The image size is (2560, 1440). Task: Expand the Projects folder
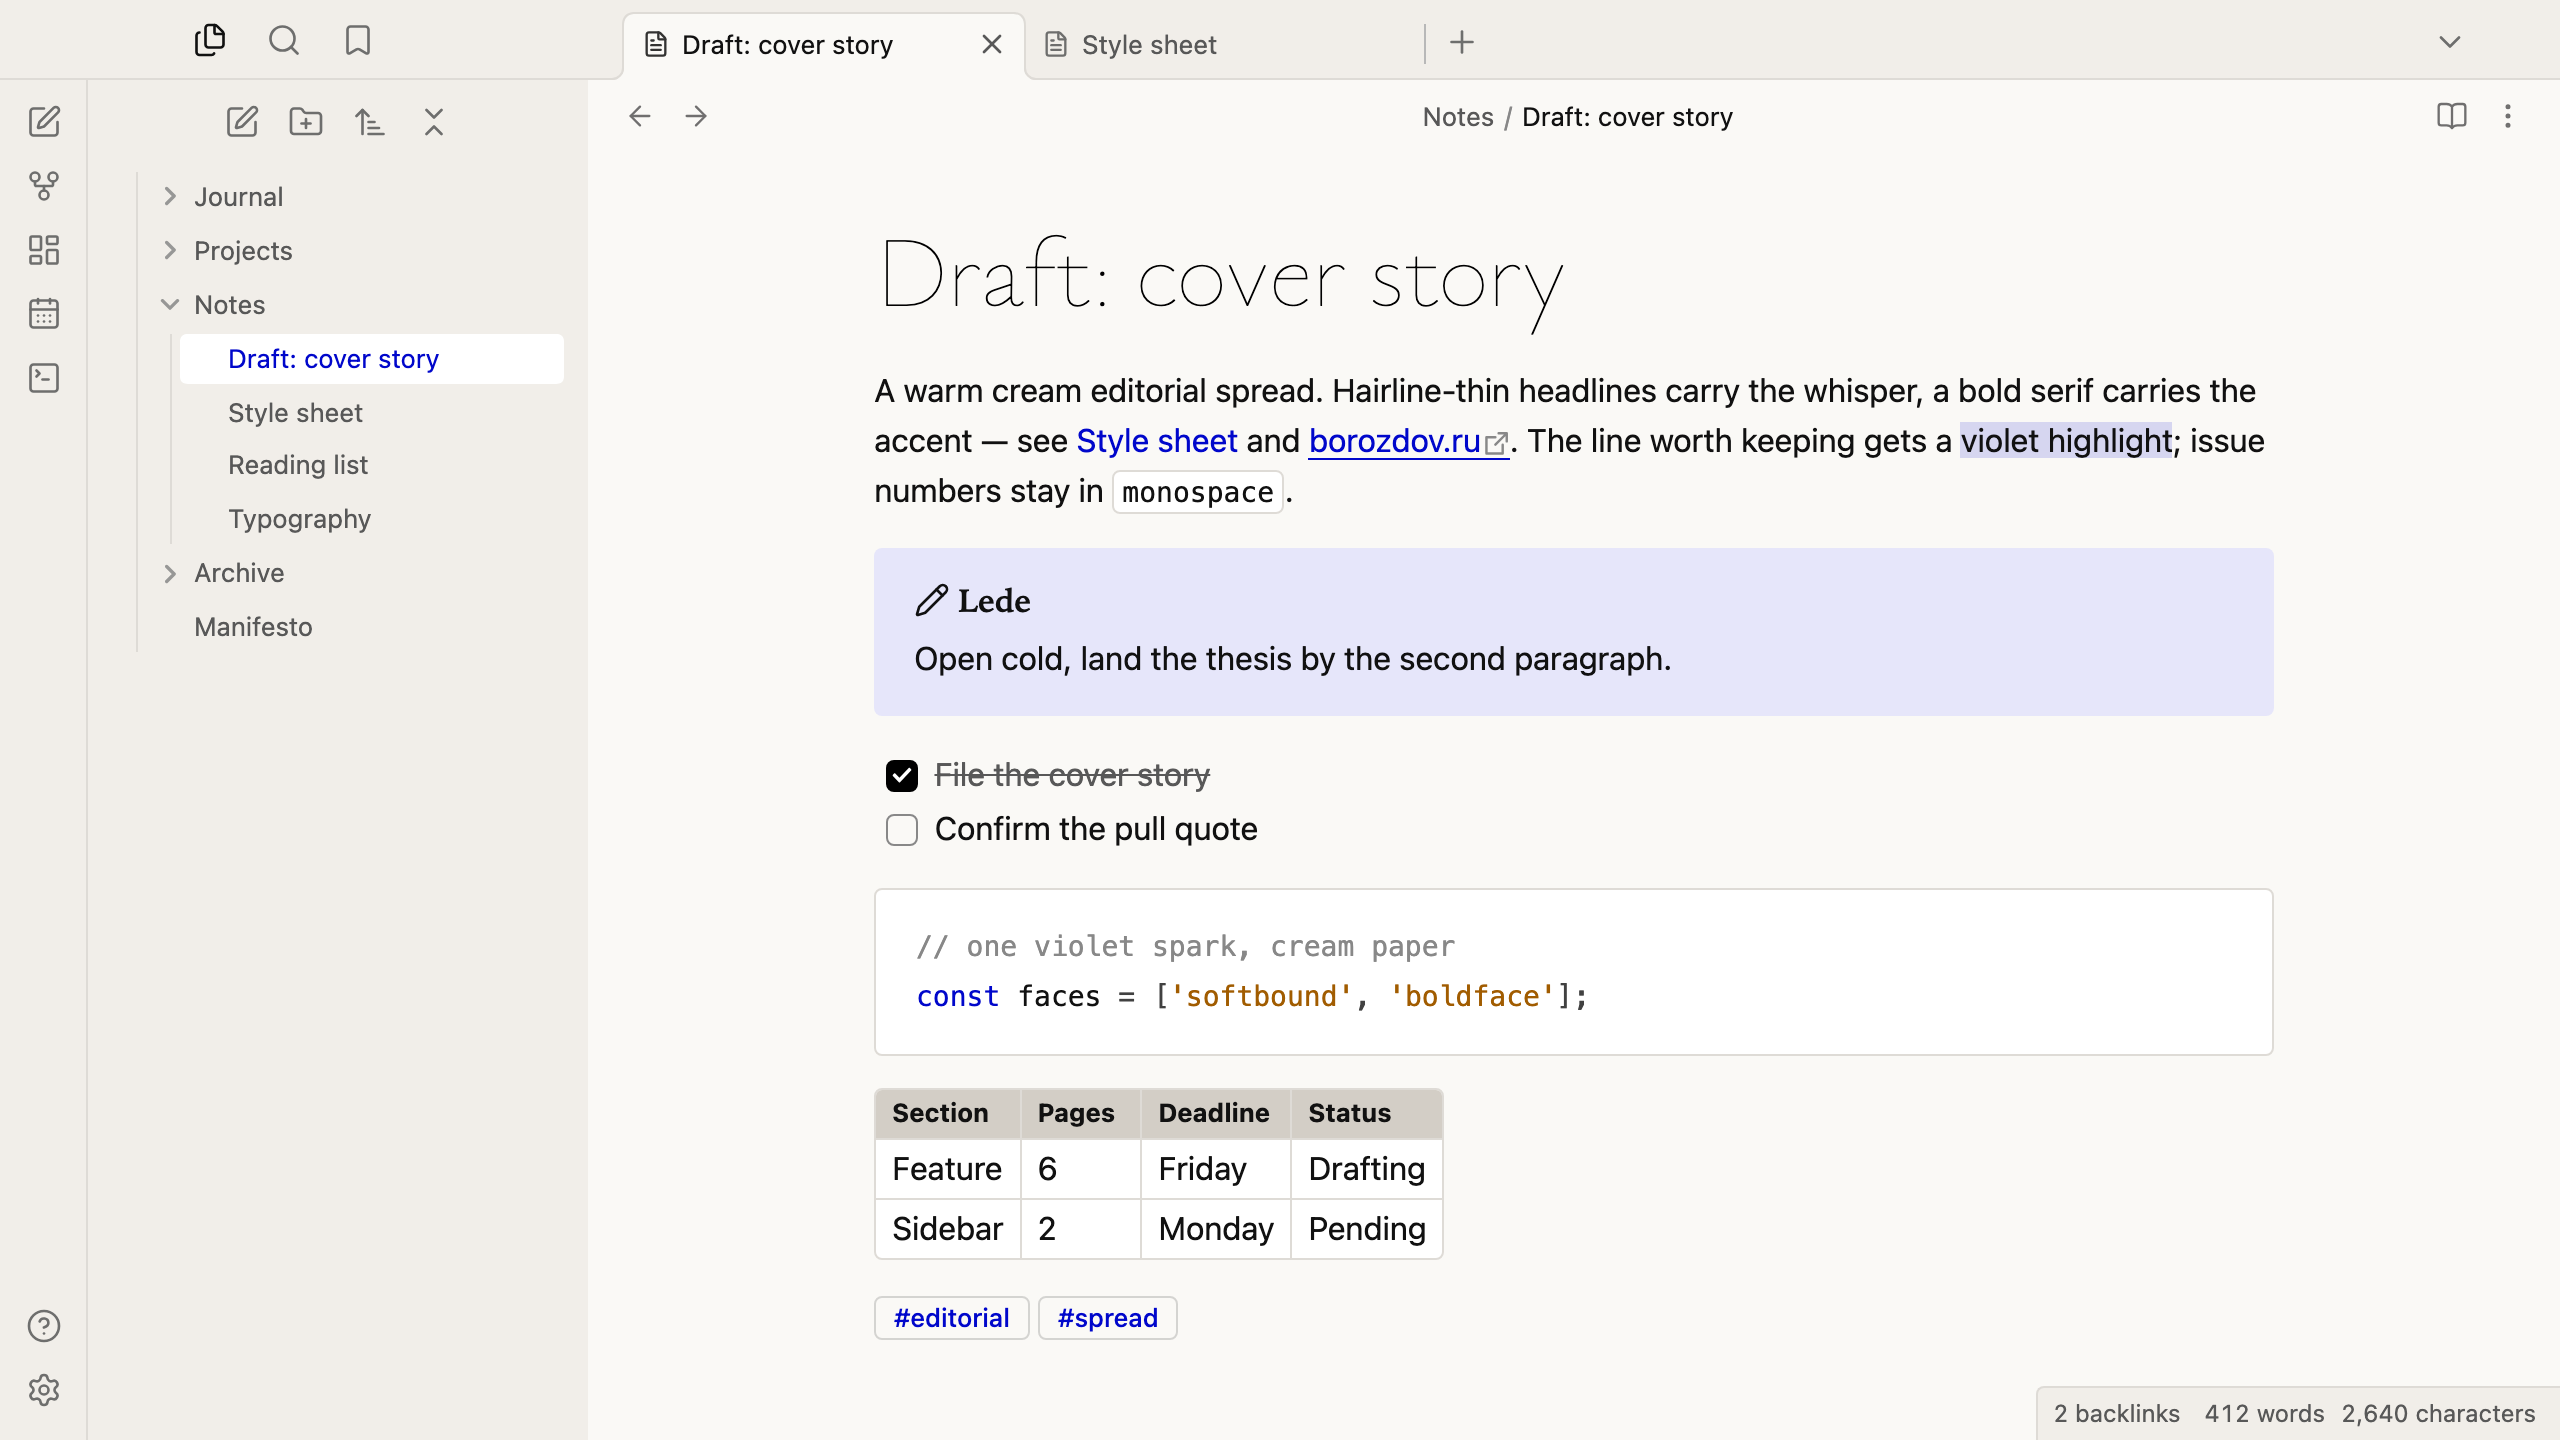point(170,251)
